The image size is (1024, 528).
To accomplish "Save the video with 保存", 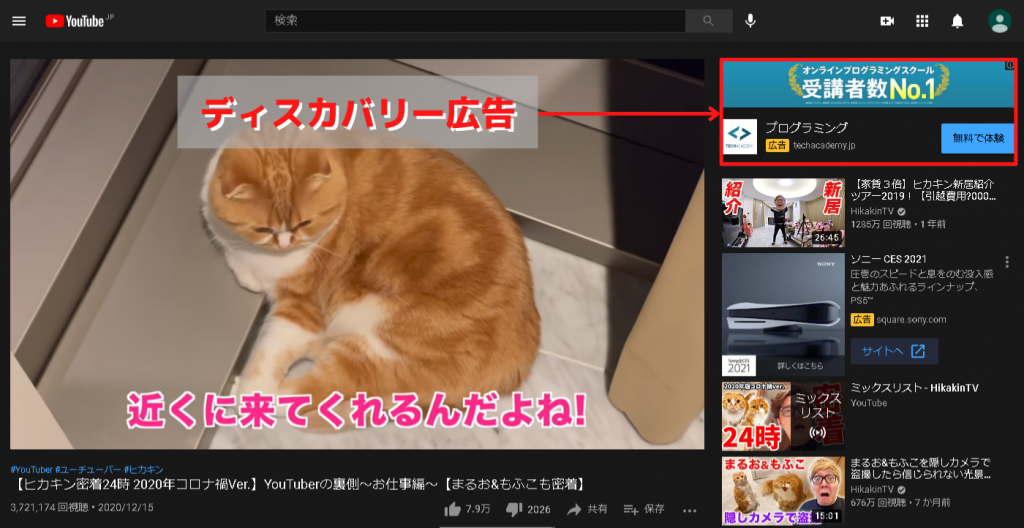I will 644,509.
